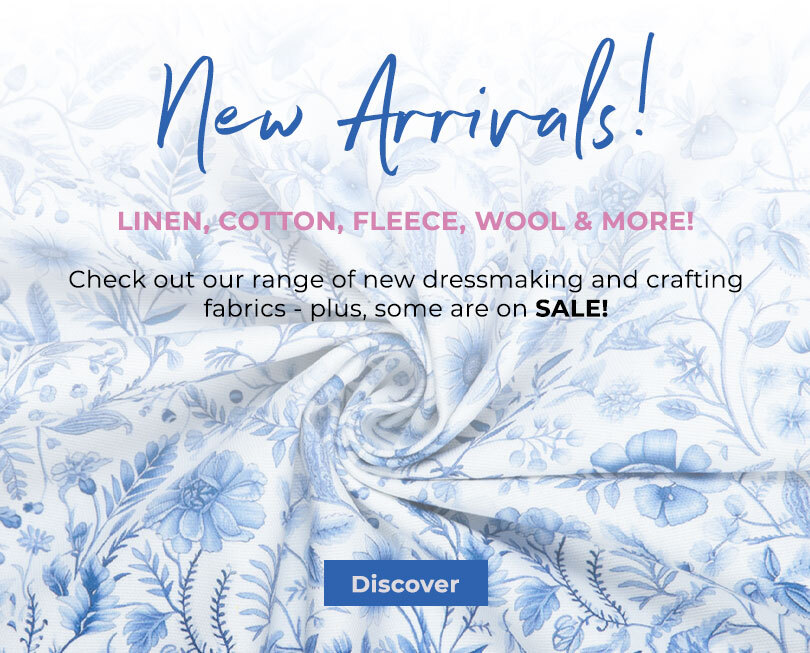Image resolution: width=810 pixels, height=653 pixels.
Task: Click the bold SALE! word
Action: 571,309
